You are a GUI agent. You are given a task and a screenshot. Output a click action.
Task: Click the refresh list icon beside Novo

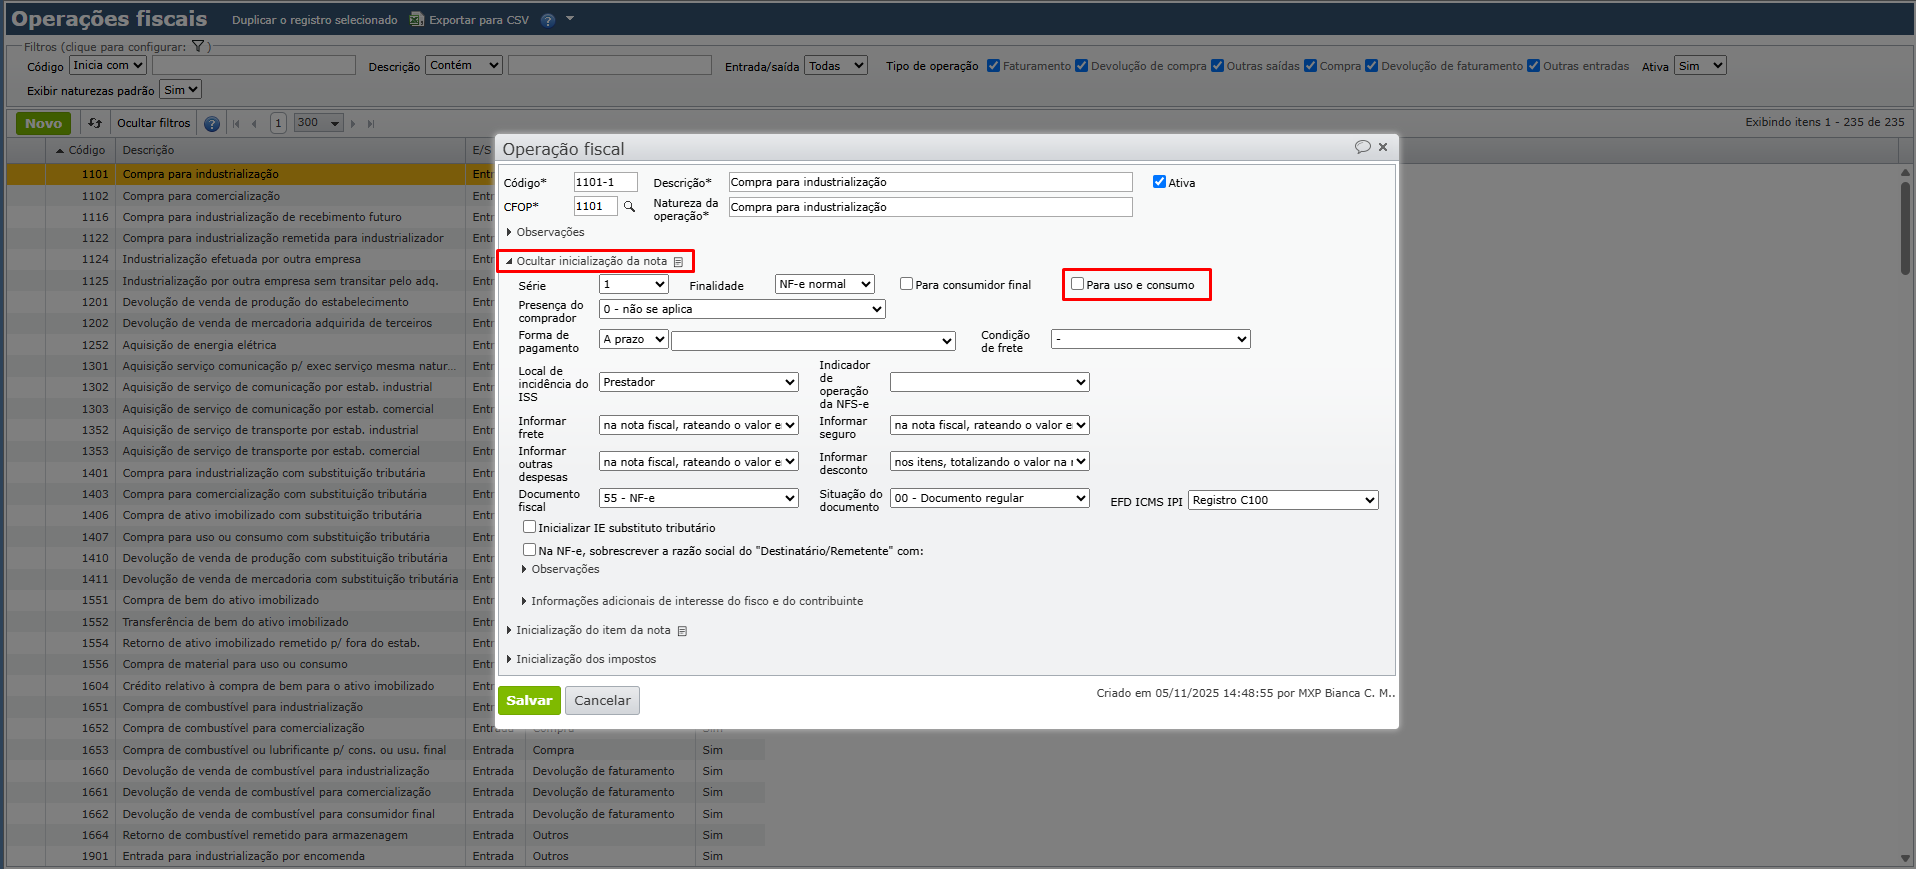[95, 123]
